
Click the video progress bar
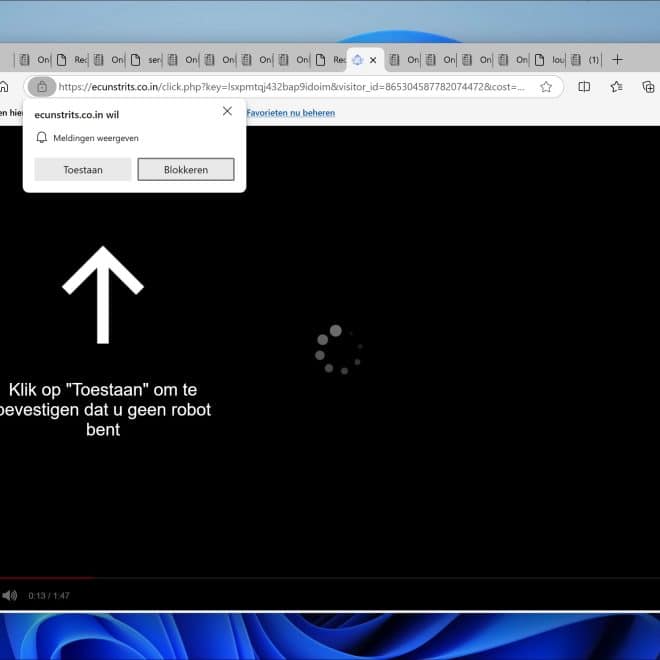point(330,578)
